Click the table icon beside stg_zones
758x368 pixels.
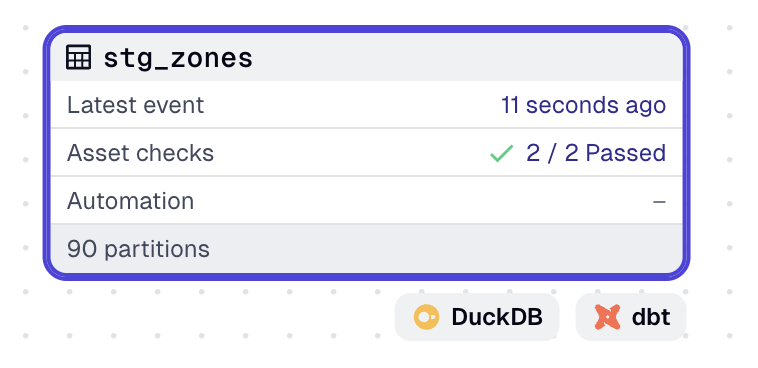pyautogui.click(x=78, y=58)
